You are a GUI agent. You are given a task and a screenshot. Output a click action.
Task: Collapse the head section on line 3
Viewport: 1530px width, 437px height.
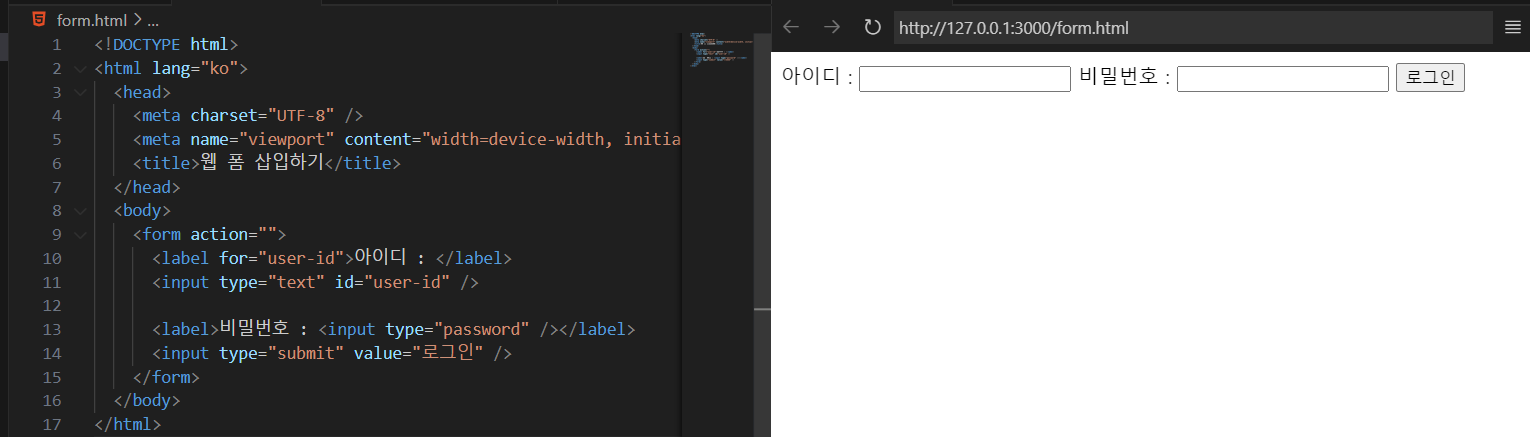[80, 93]
